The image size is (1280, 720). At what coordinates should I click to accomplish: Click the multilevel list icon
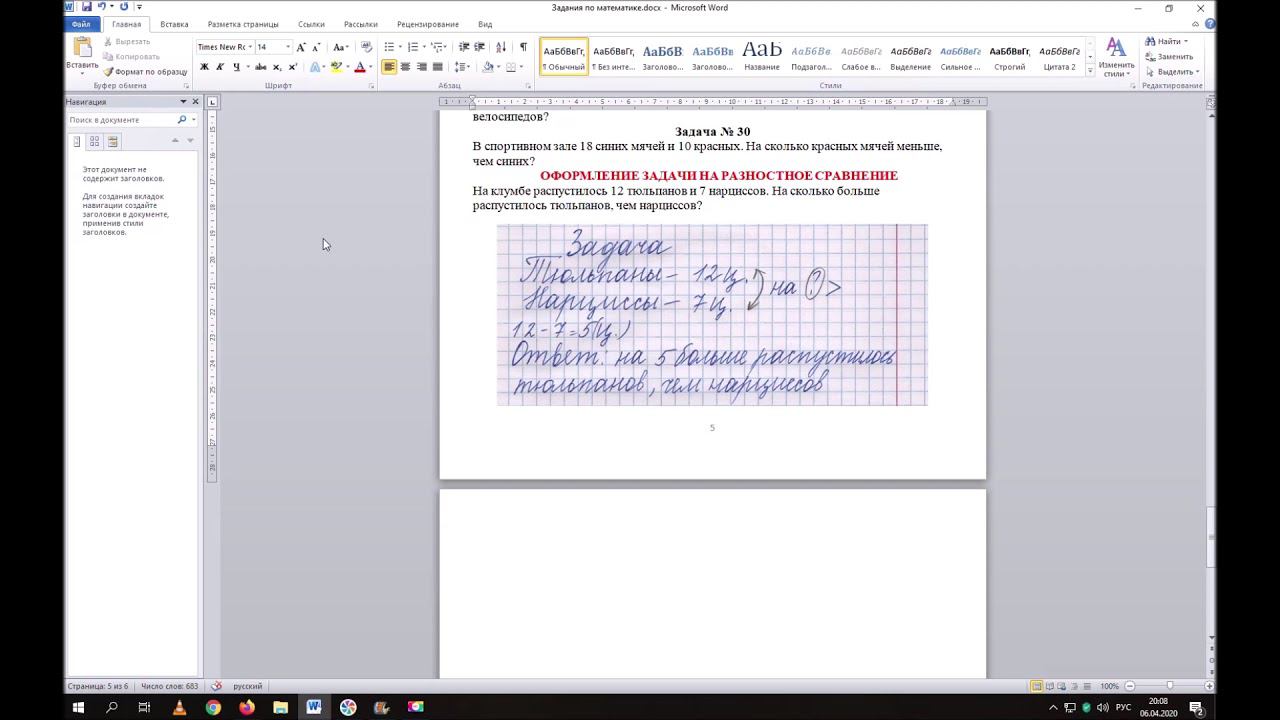point(436,47)
